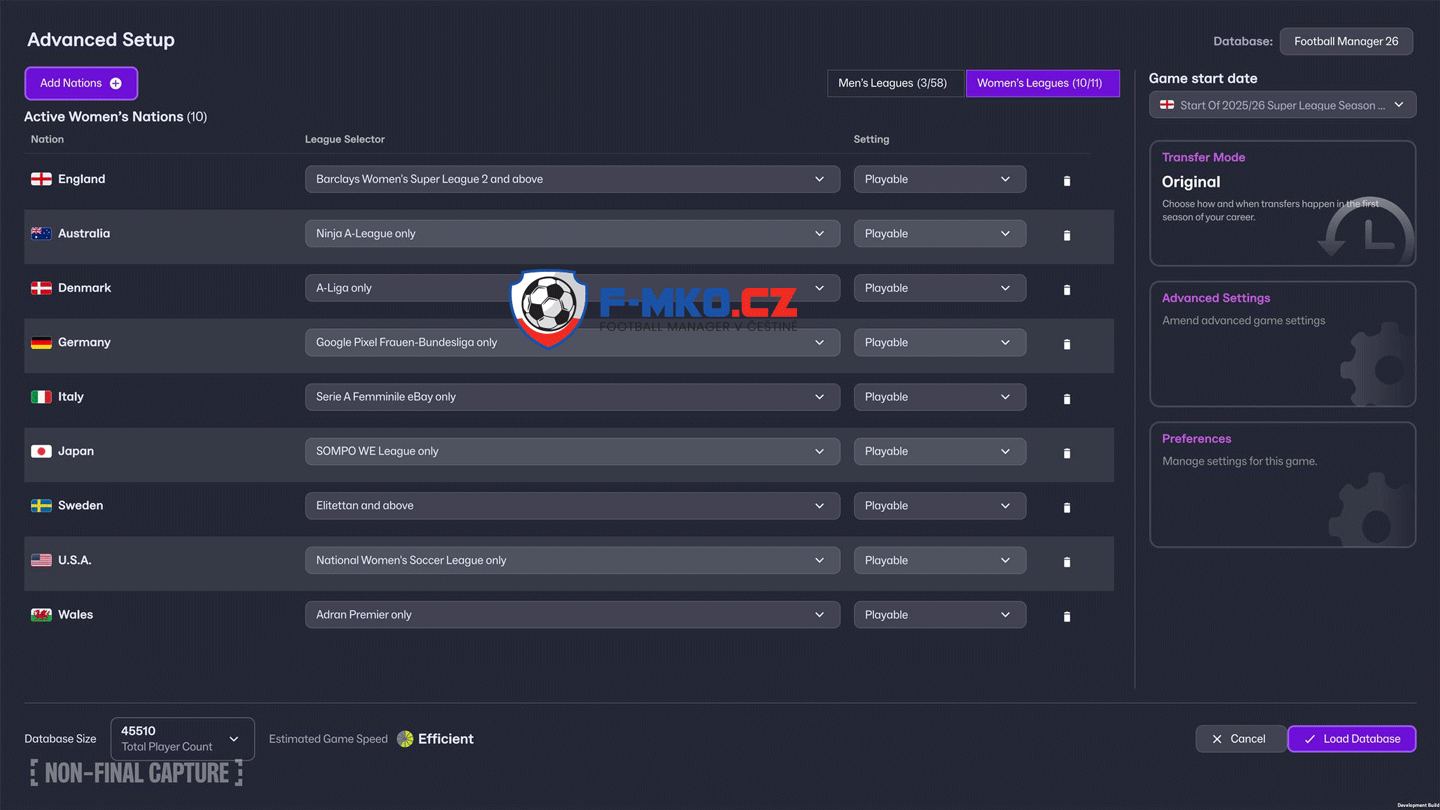Open Japan's Playable setting dropdown

coord(940,451)
